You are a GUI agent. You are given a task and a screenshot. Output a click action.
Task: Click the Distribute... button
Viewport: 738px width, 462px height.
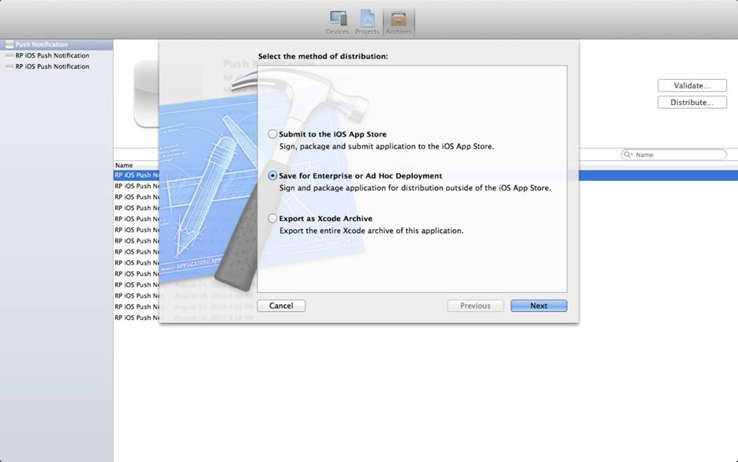click(692, 102)
